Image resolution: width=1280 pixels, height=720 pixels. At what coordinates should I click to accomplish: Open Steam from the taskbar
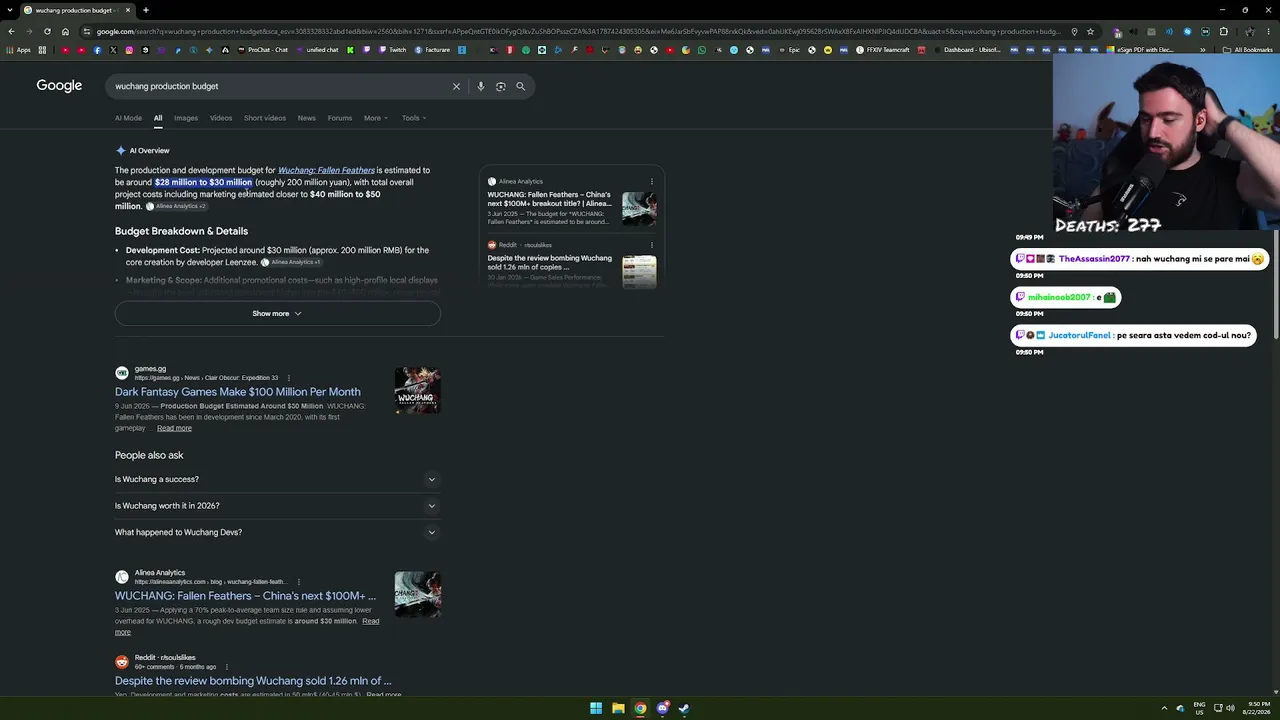684,708
